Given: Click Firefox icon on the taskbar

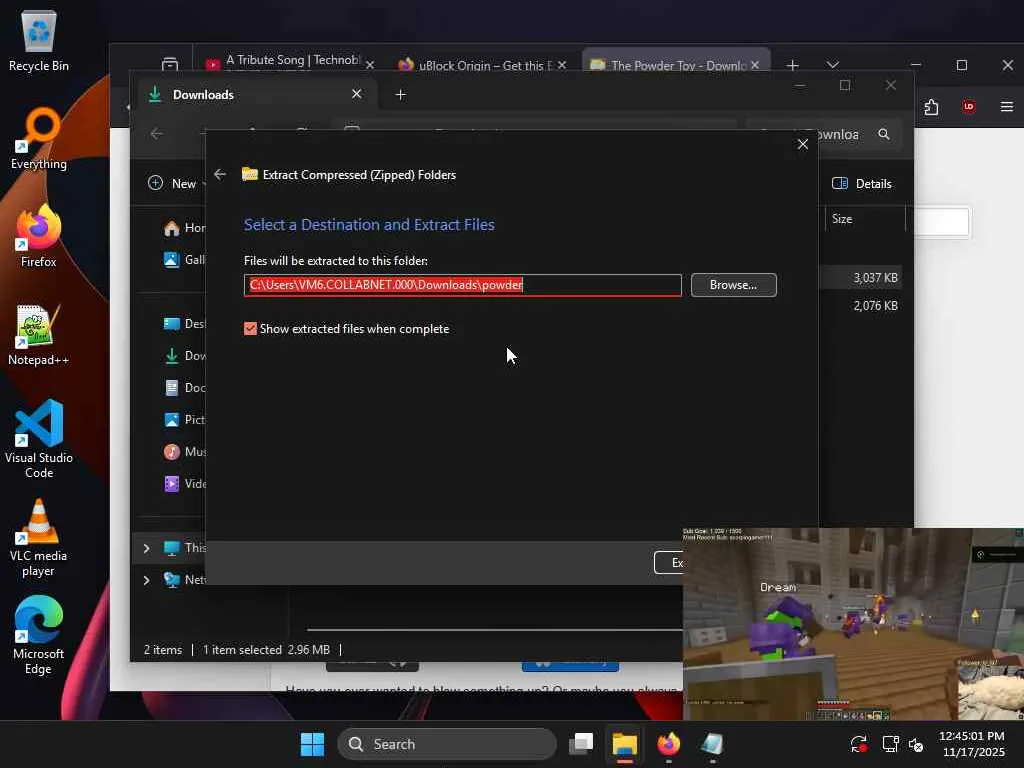Looking at the screenshot, I should coord(668,744).
